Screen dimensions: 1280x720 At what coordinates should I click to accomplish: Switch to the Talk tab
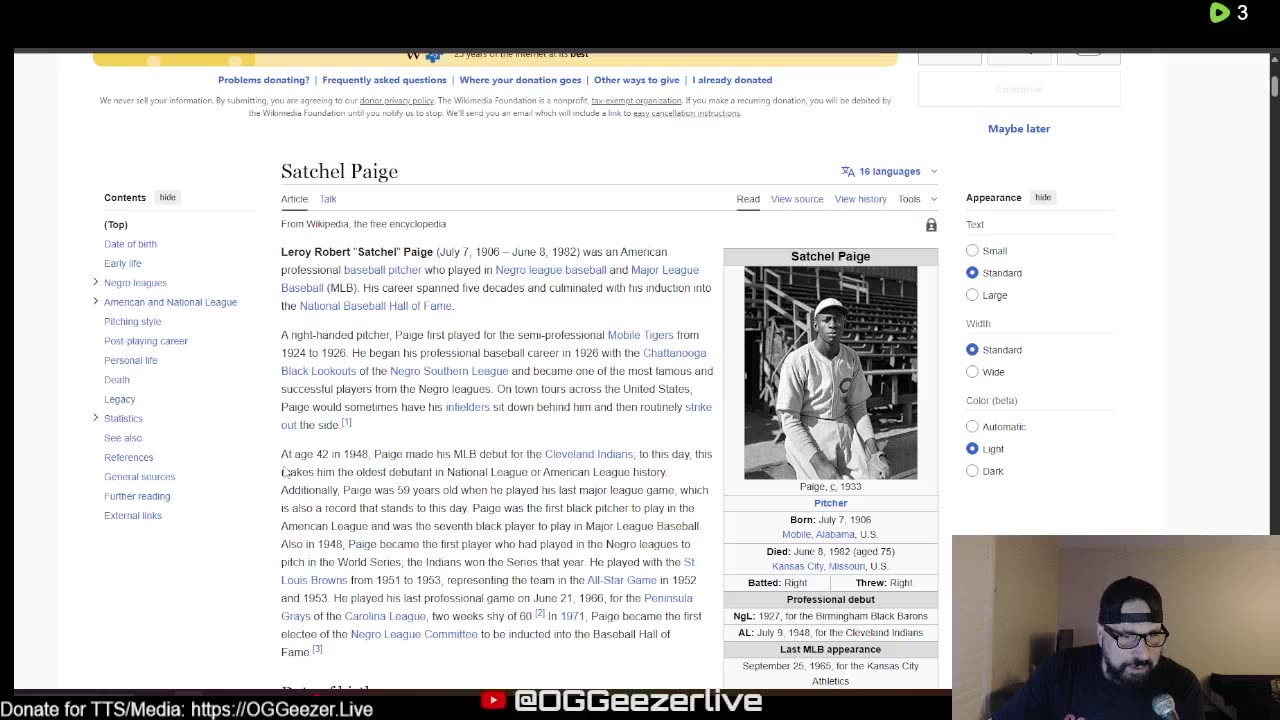click(328, 199)
